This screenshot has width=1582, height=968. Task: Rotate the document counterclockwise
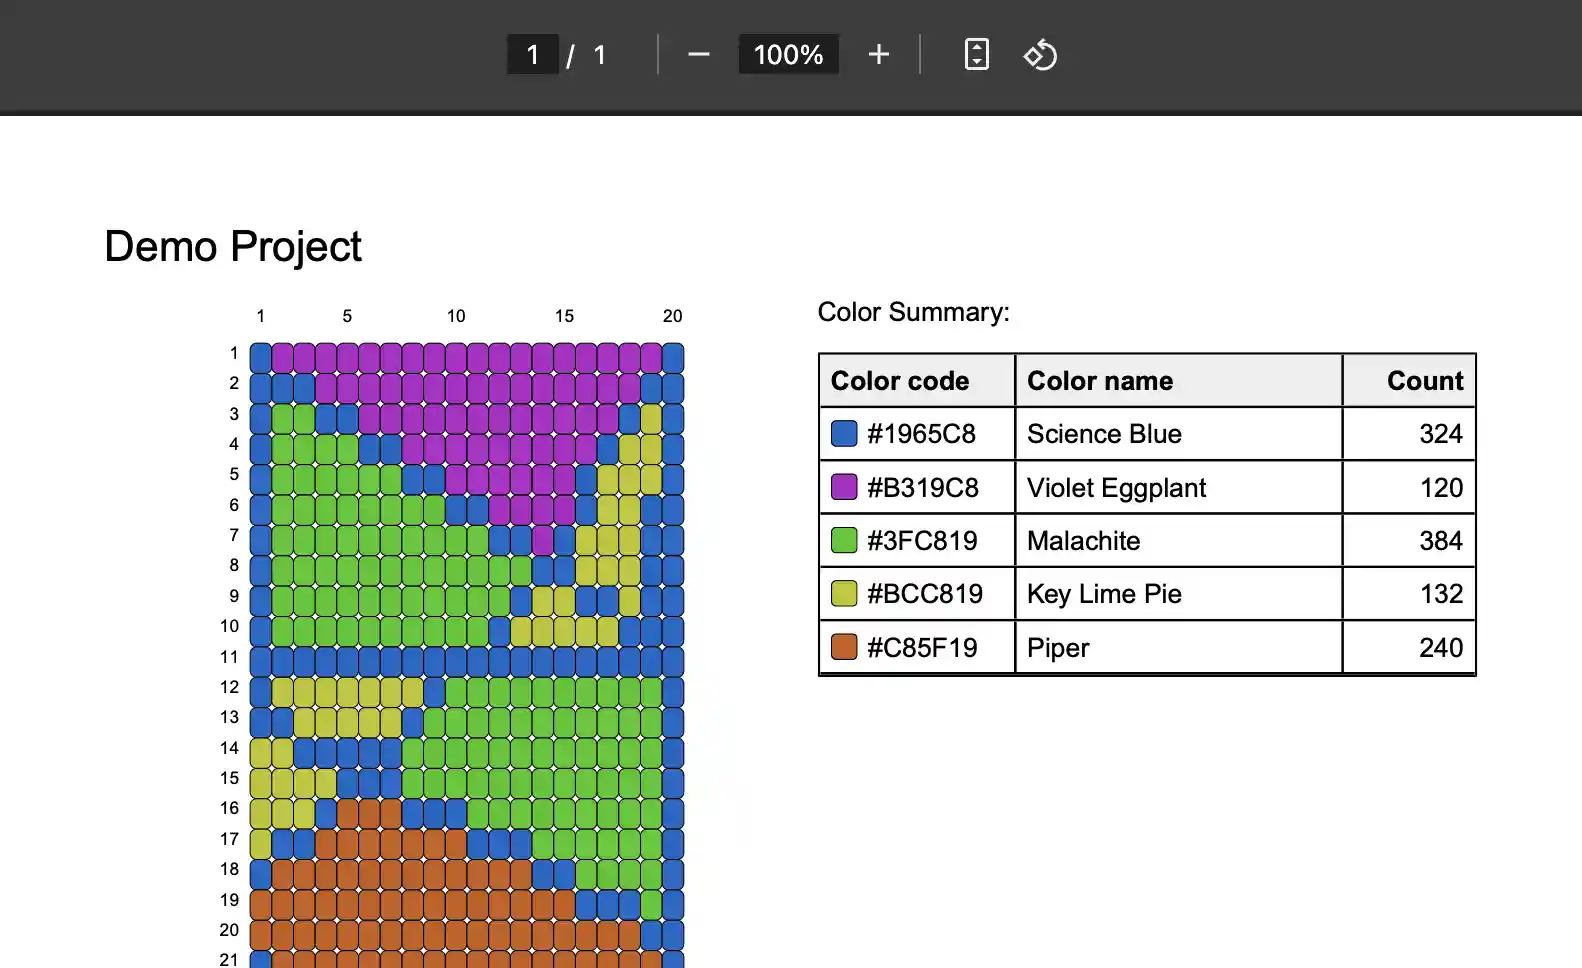[x=1040, y=54]
